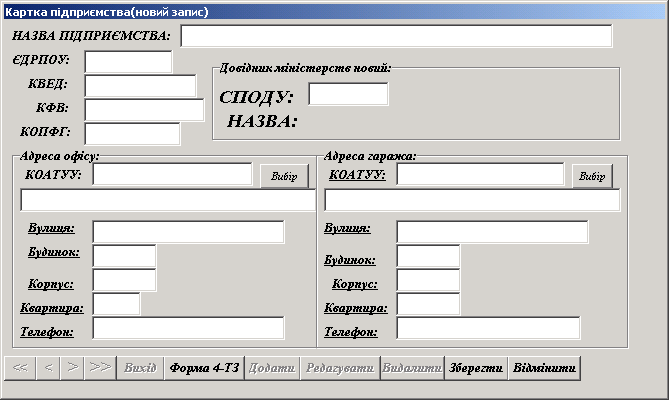Click КОАТУУ field in Адреса гаража

click(480, 174)
